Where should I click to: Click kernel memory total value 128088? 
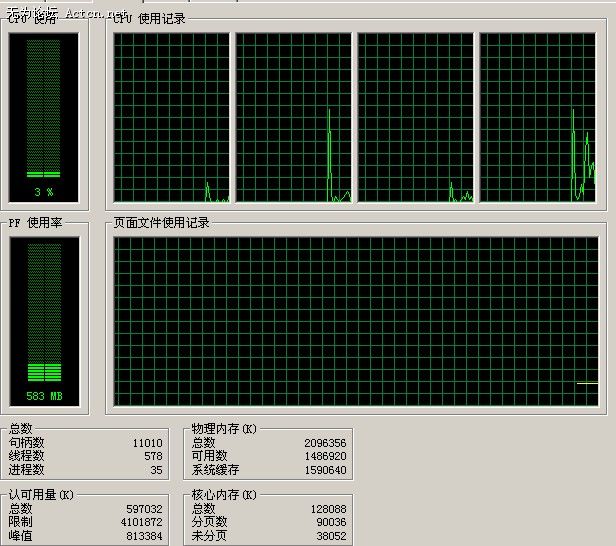click(328, 509)
